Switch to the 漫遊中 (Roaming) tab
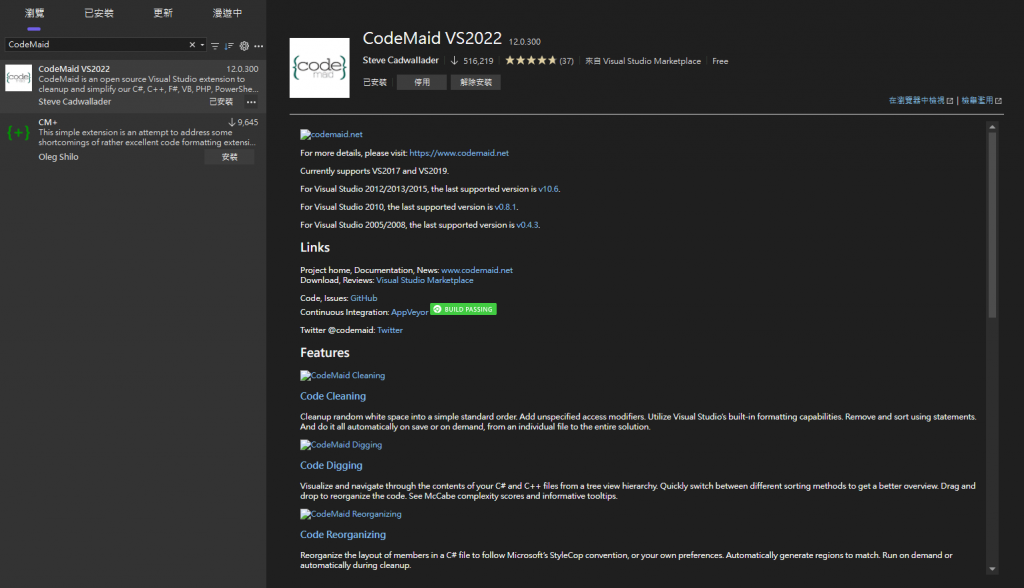The height and width of the screenshot is (588, 1024). point(227,13)
